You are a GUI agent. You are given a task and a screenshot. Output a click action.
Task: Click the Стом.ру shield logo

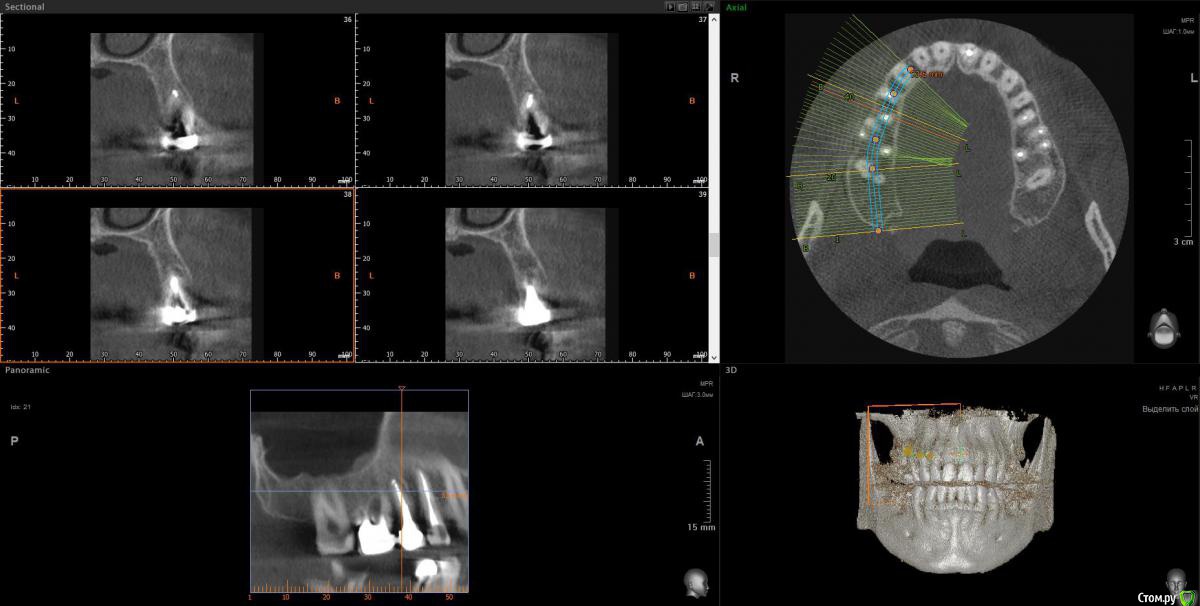1186,596
